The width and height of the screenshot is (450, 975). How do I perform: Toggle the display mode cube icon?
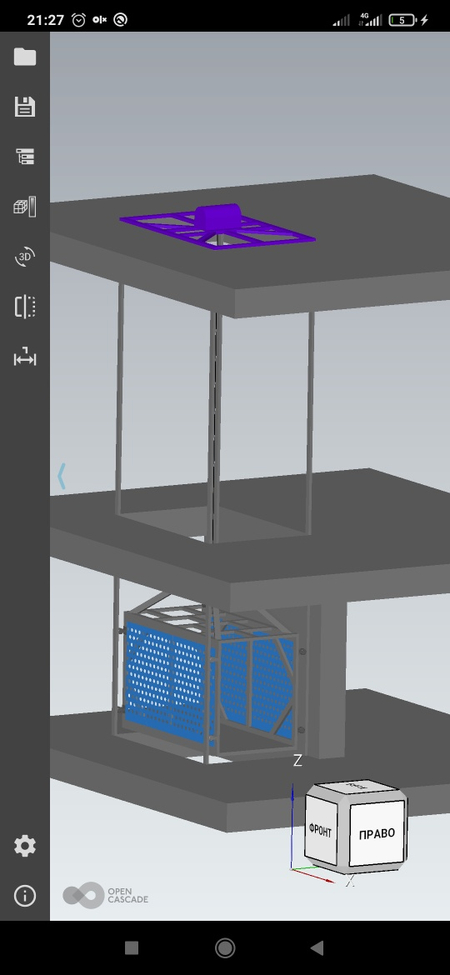click(x=25, y=207)
